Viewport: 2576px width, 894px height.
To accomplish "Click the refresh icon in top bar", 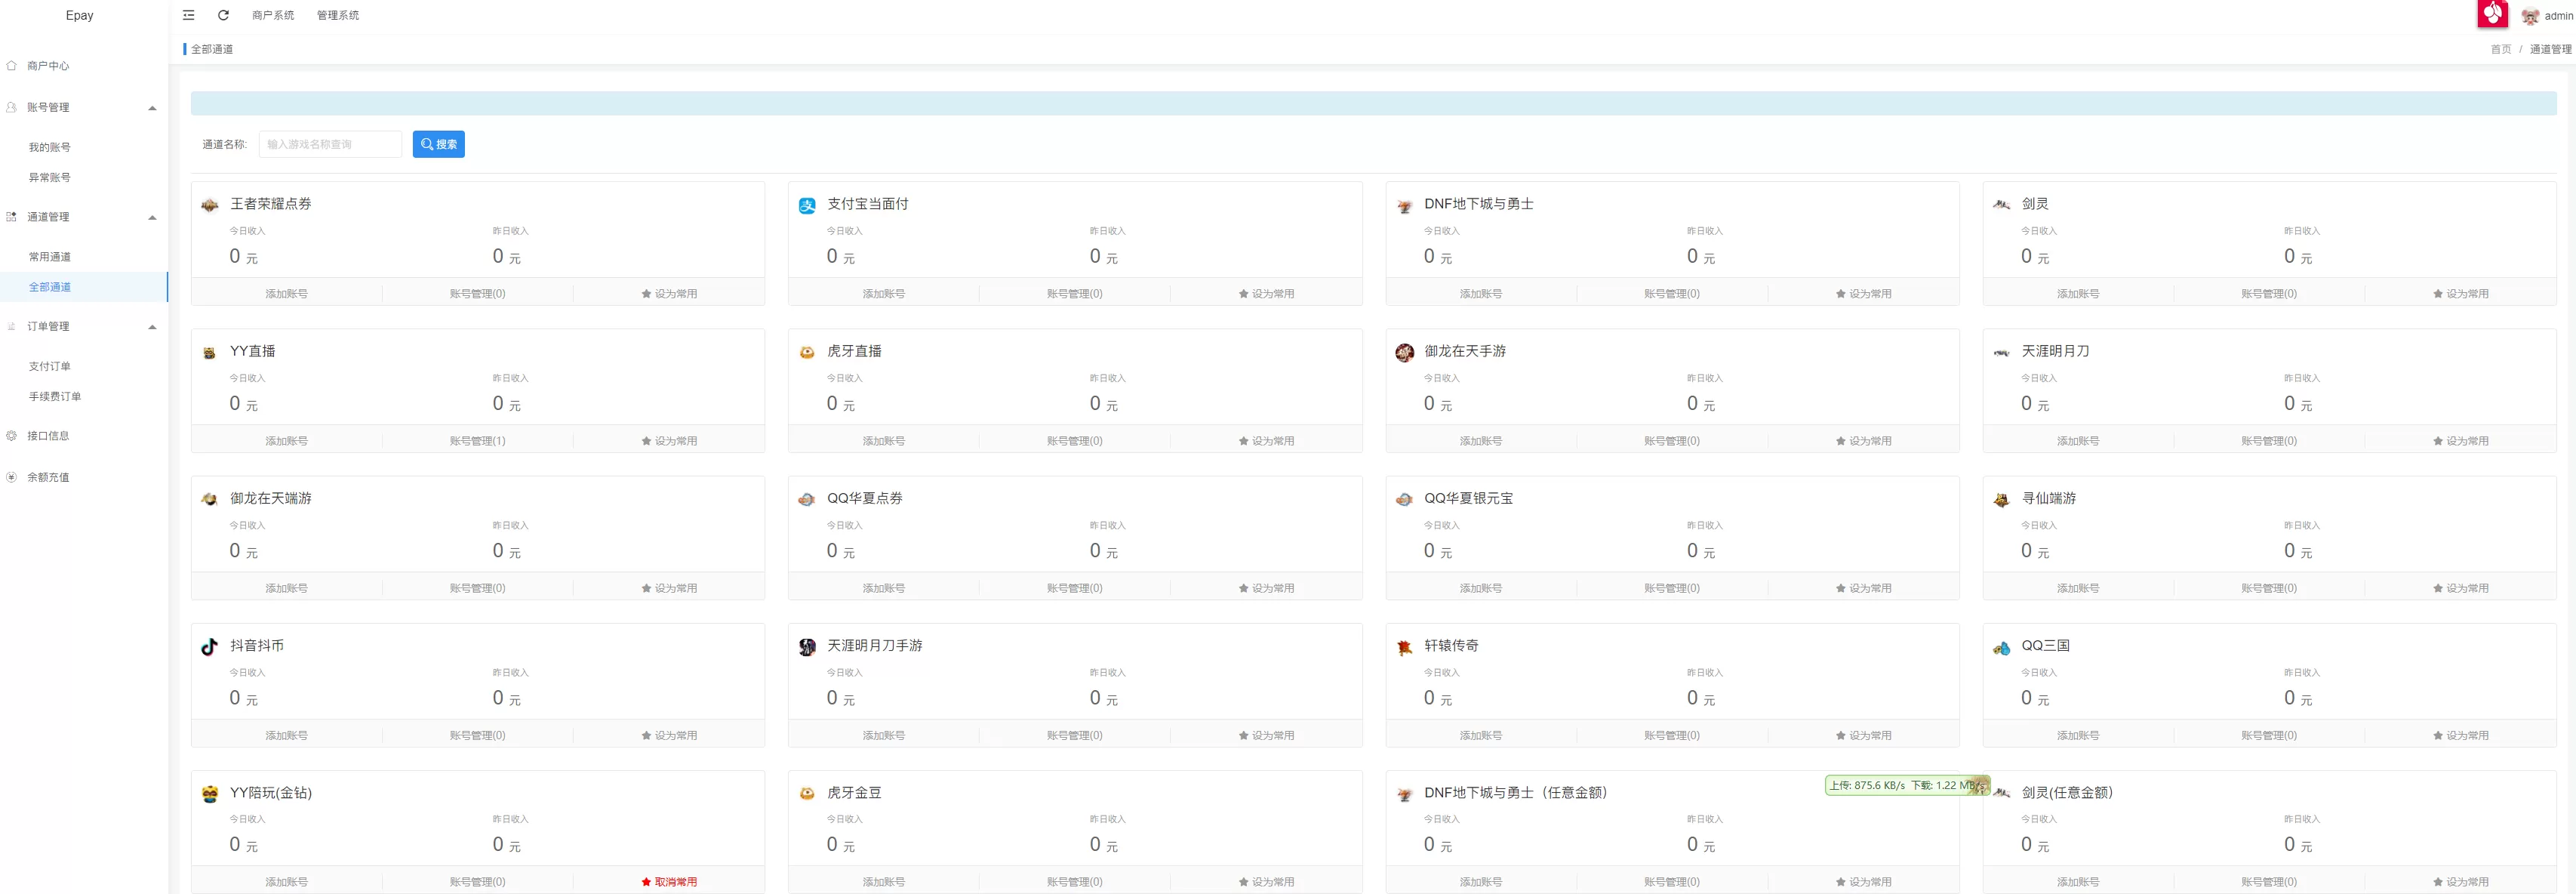I will (x=223, y=15).
